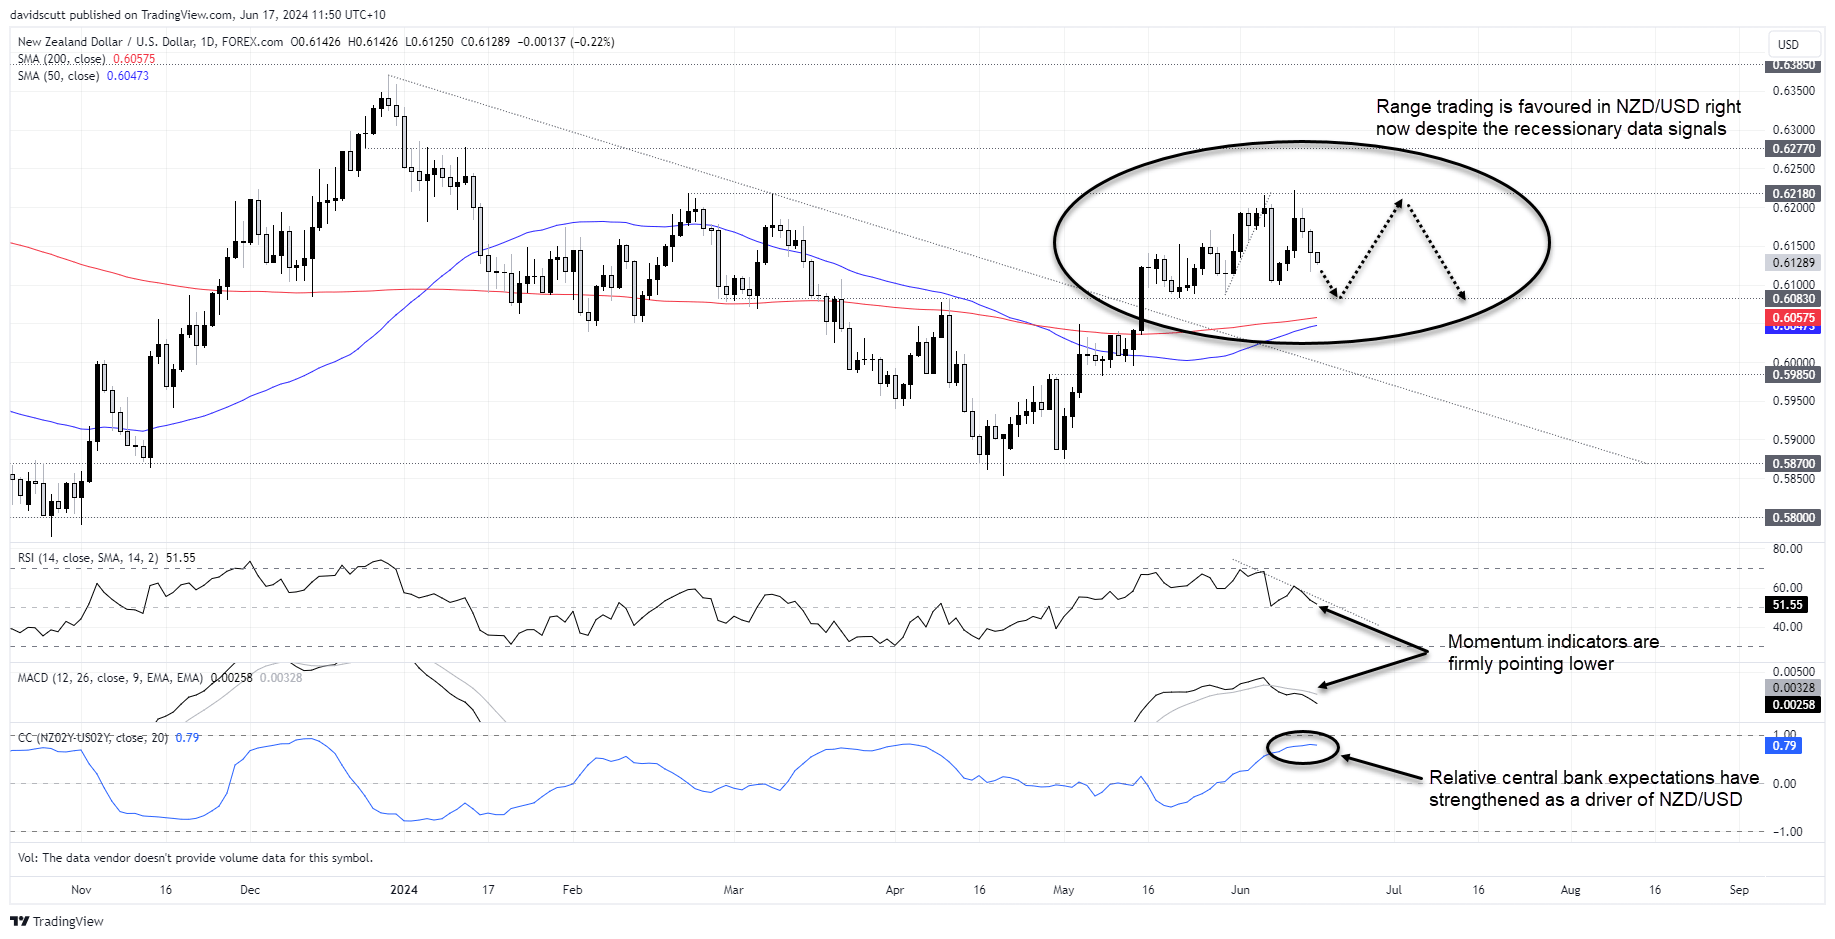Click the 80.00 RSI scale label

click(x=1787, y=549)
